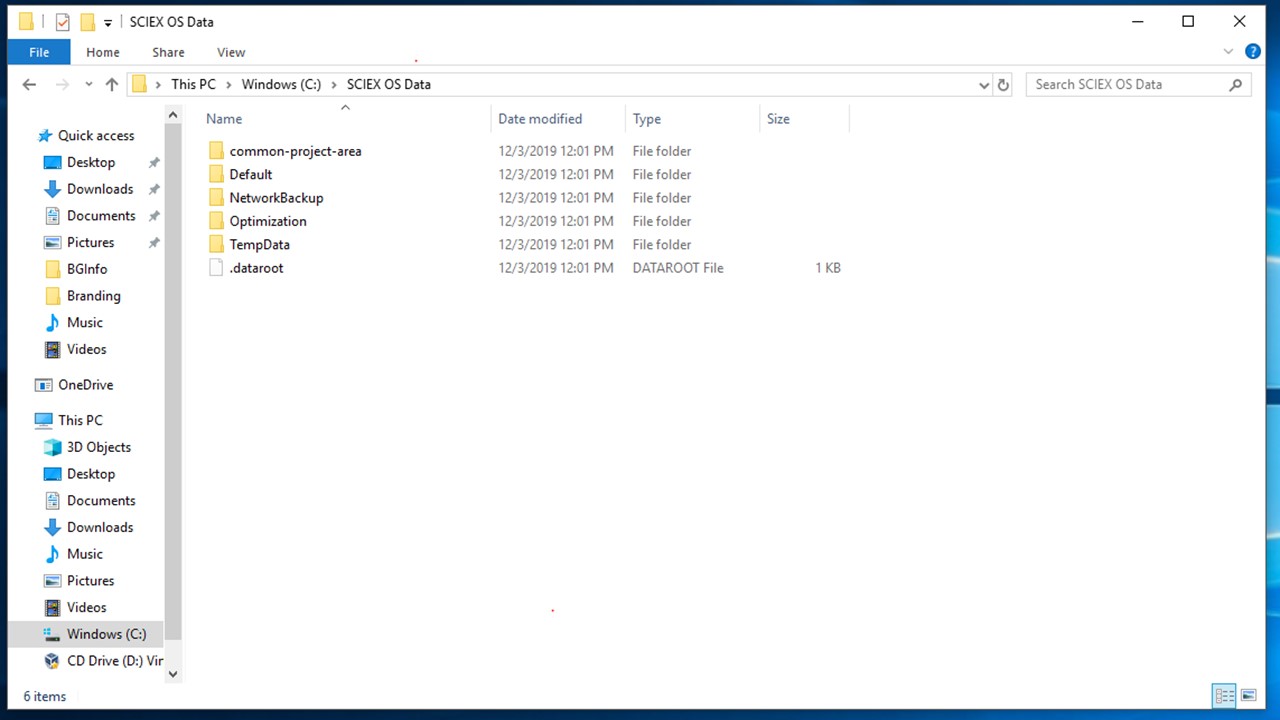Open Documents under This PC

[101, 501]
